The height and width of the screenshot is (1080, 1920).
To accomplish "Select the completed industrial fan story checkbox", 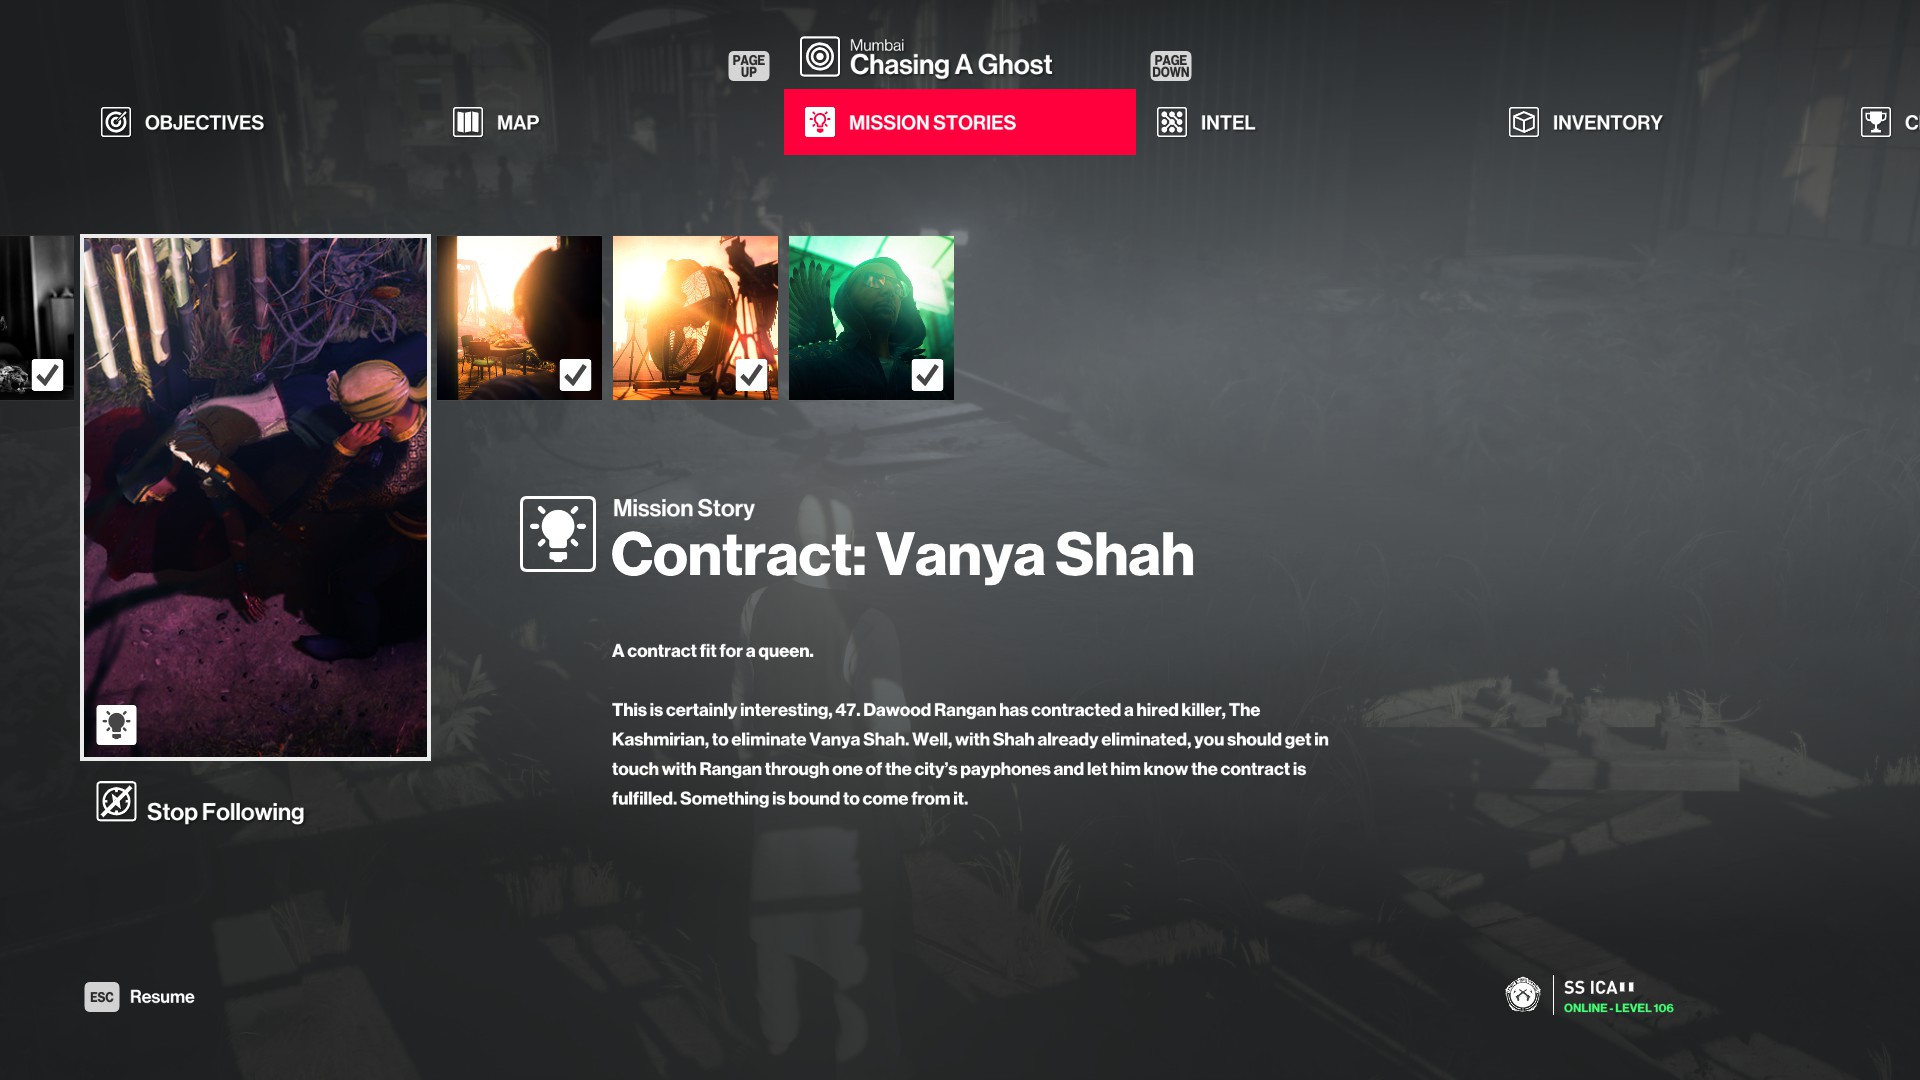I will [x=751, y=375].
